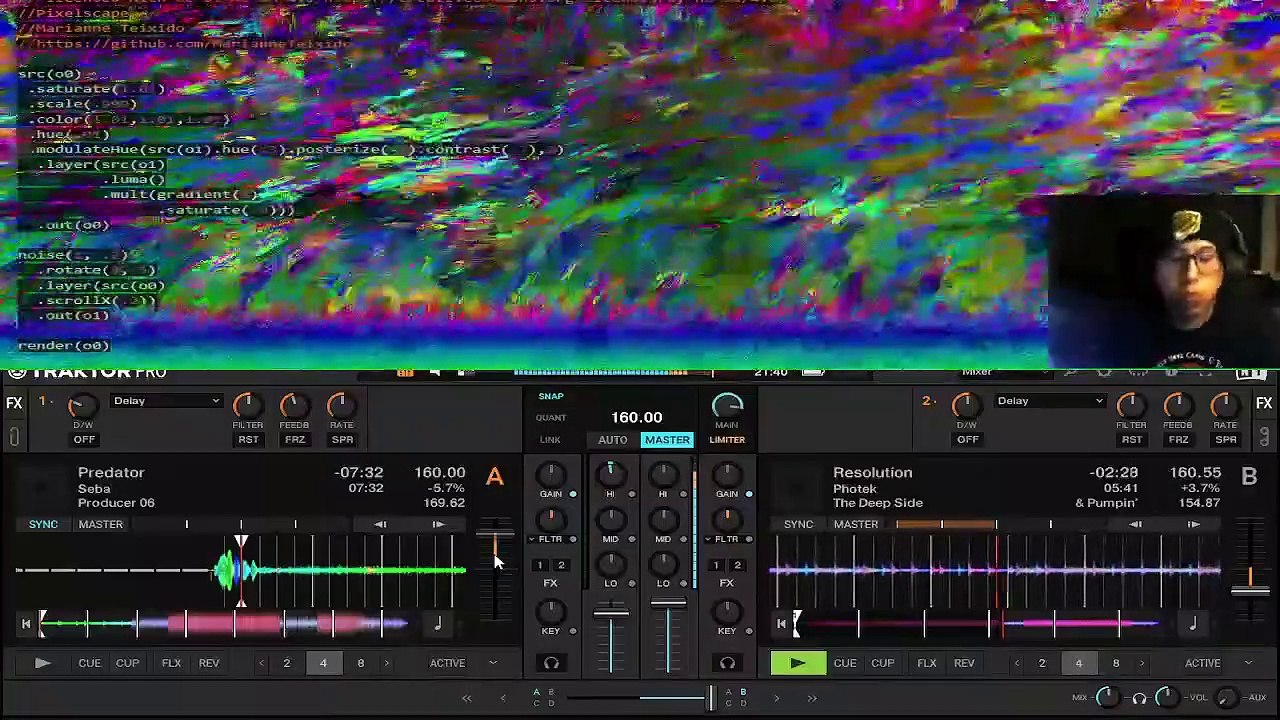Toggle the main LIMITER
The image size is (1280, 720).
(x=727, y=440)
